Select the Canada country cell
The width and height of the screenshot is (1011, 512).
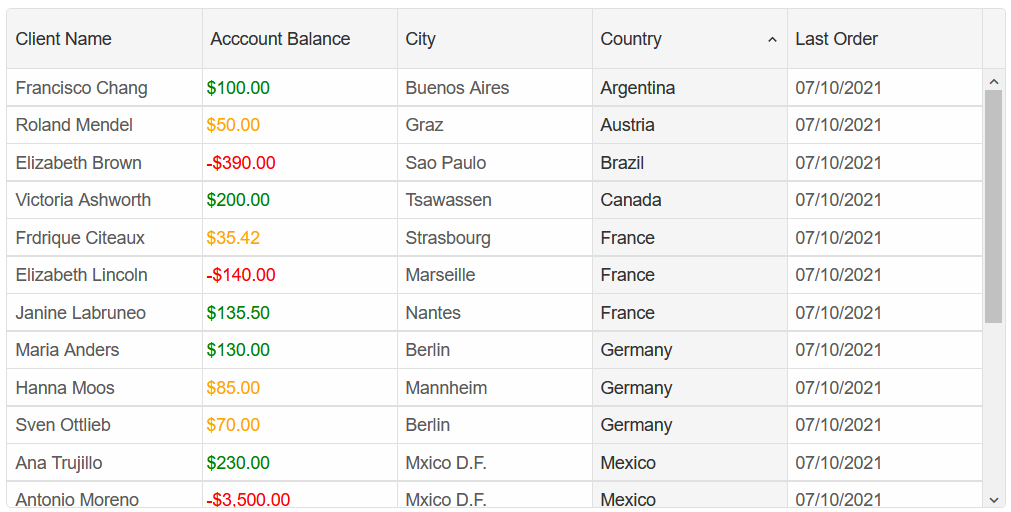pos(690,200)
